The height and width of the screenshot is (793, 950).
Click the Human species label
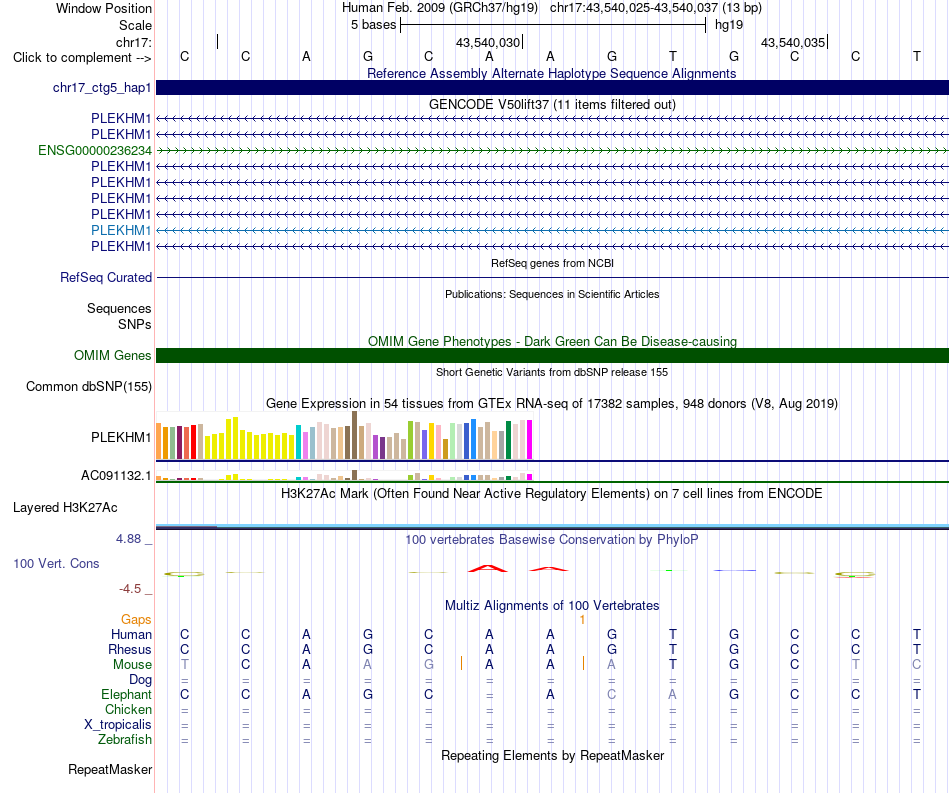click(131, 634)
